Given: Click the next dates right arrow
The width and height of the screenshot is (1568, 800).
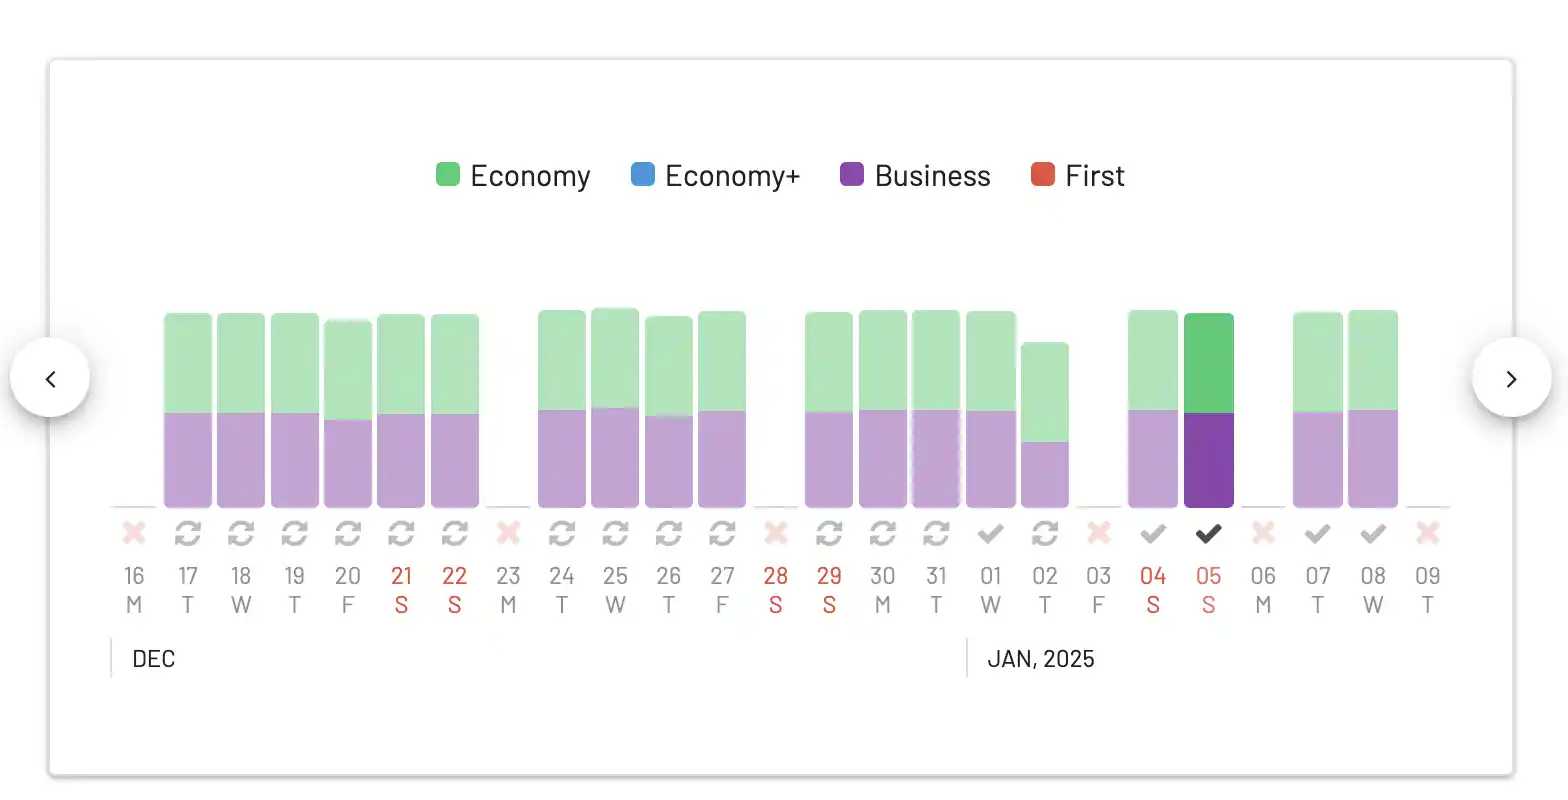Looking at the screenshot, I should tap(1511, 378).
